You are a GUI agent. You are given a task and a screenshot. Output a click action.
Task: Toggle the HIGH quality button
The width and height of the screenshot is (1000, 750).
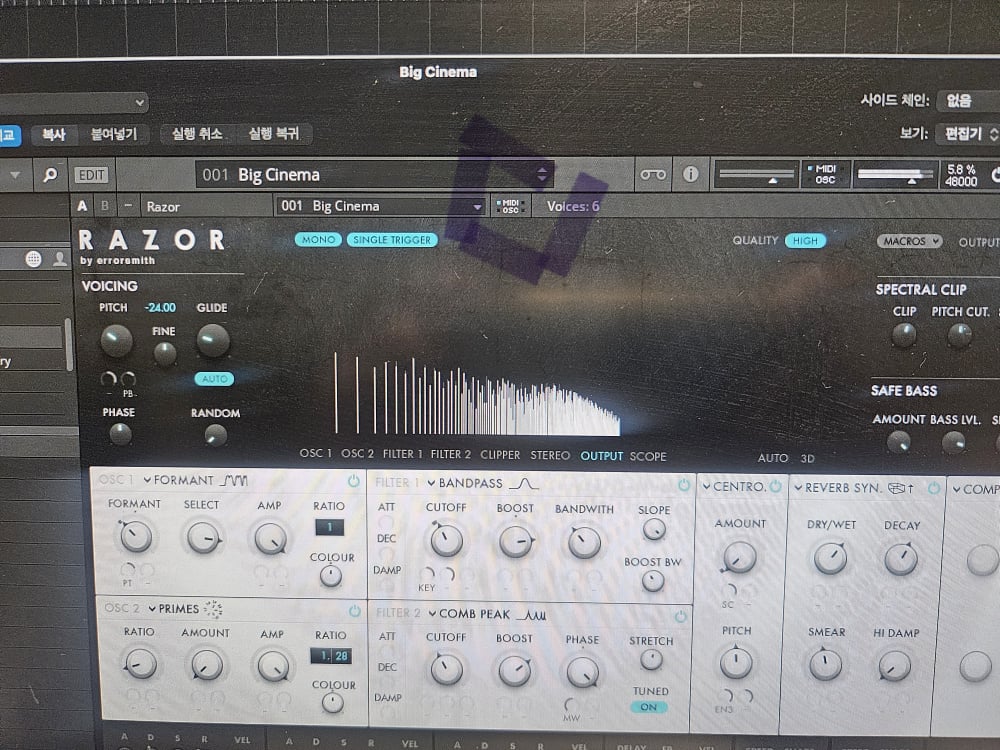point(805,240)
